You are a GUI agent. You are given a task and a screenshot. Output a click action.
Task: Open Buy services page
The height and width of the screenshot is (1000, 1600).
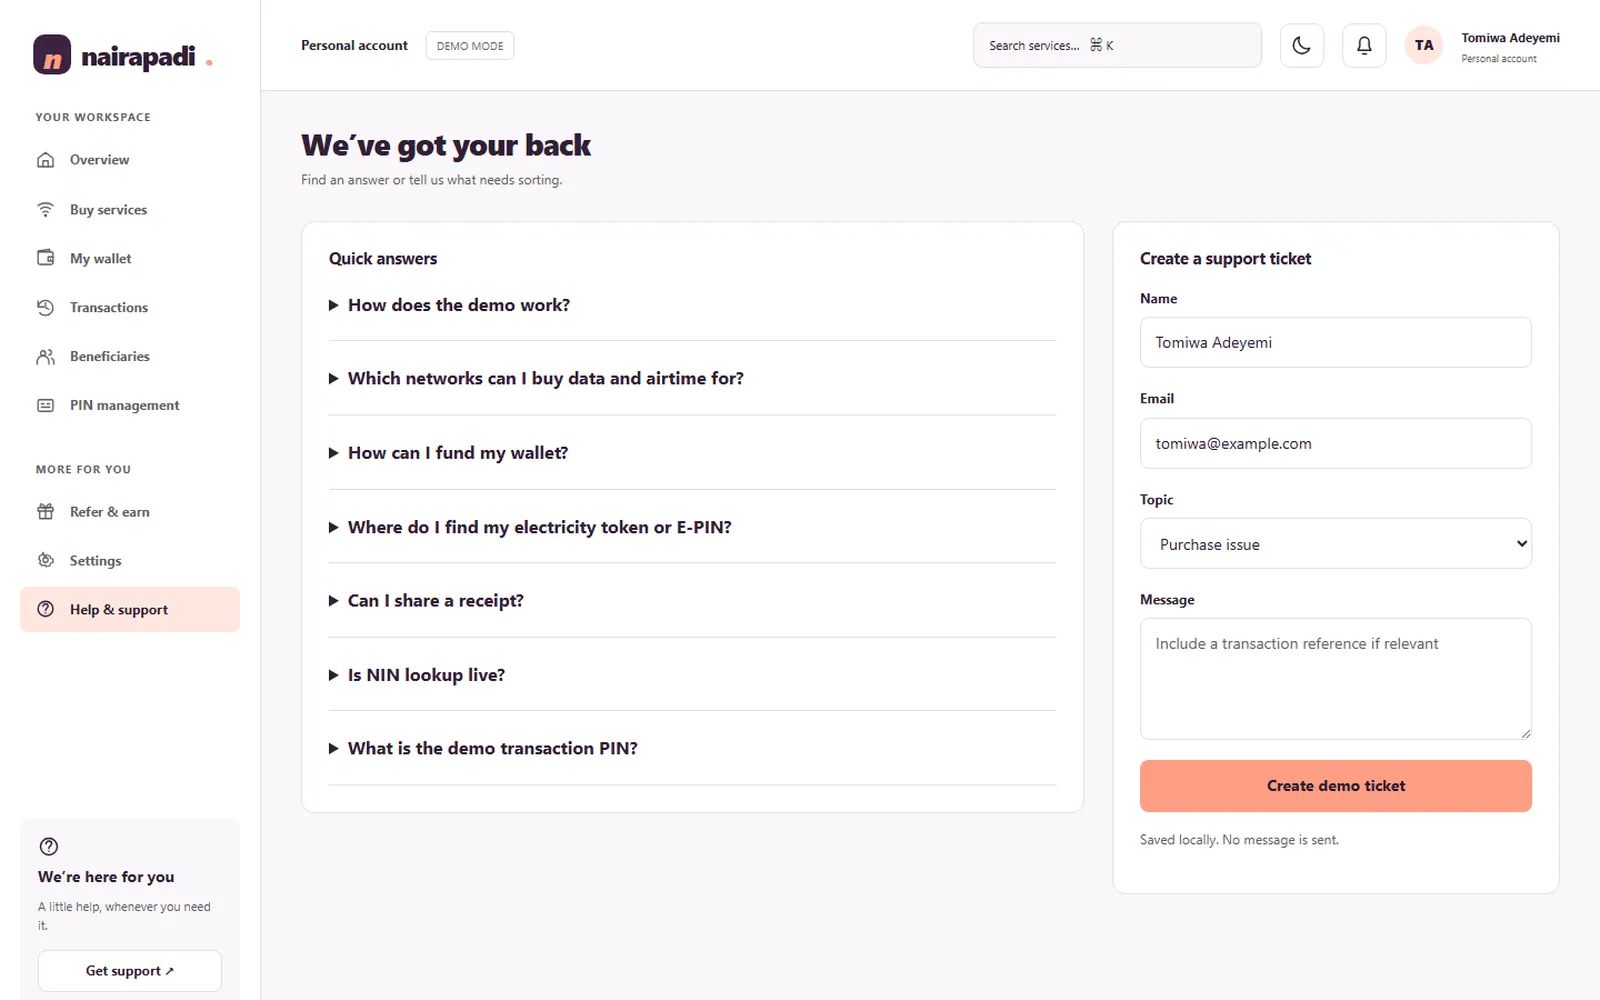(130, 210)
